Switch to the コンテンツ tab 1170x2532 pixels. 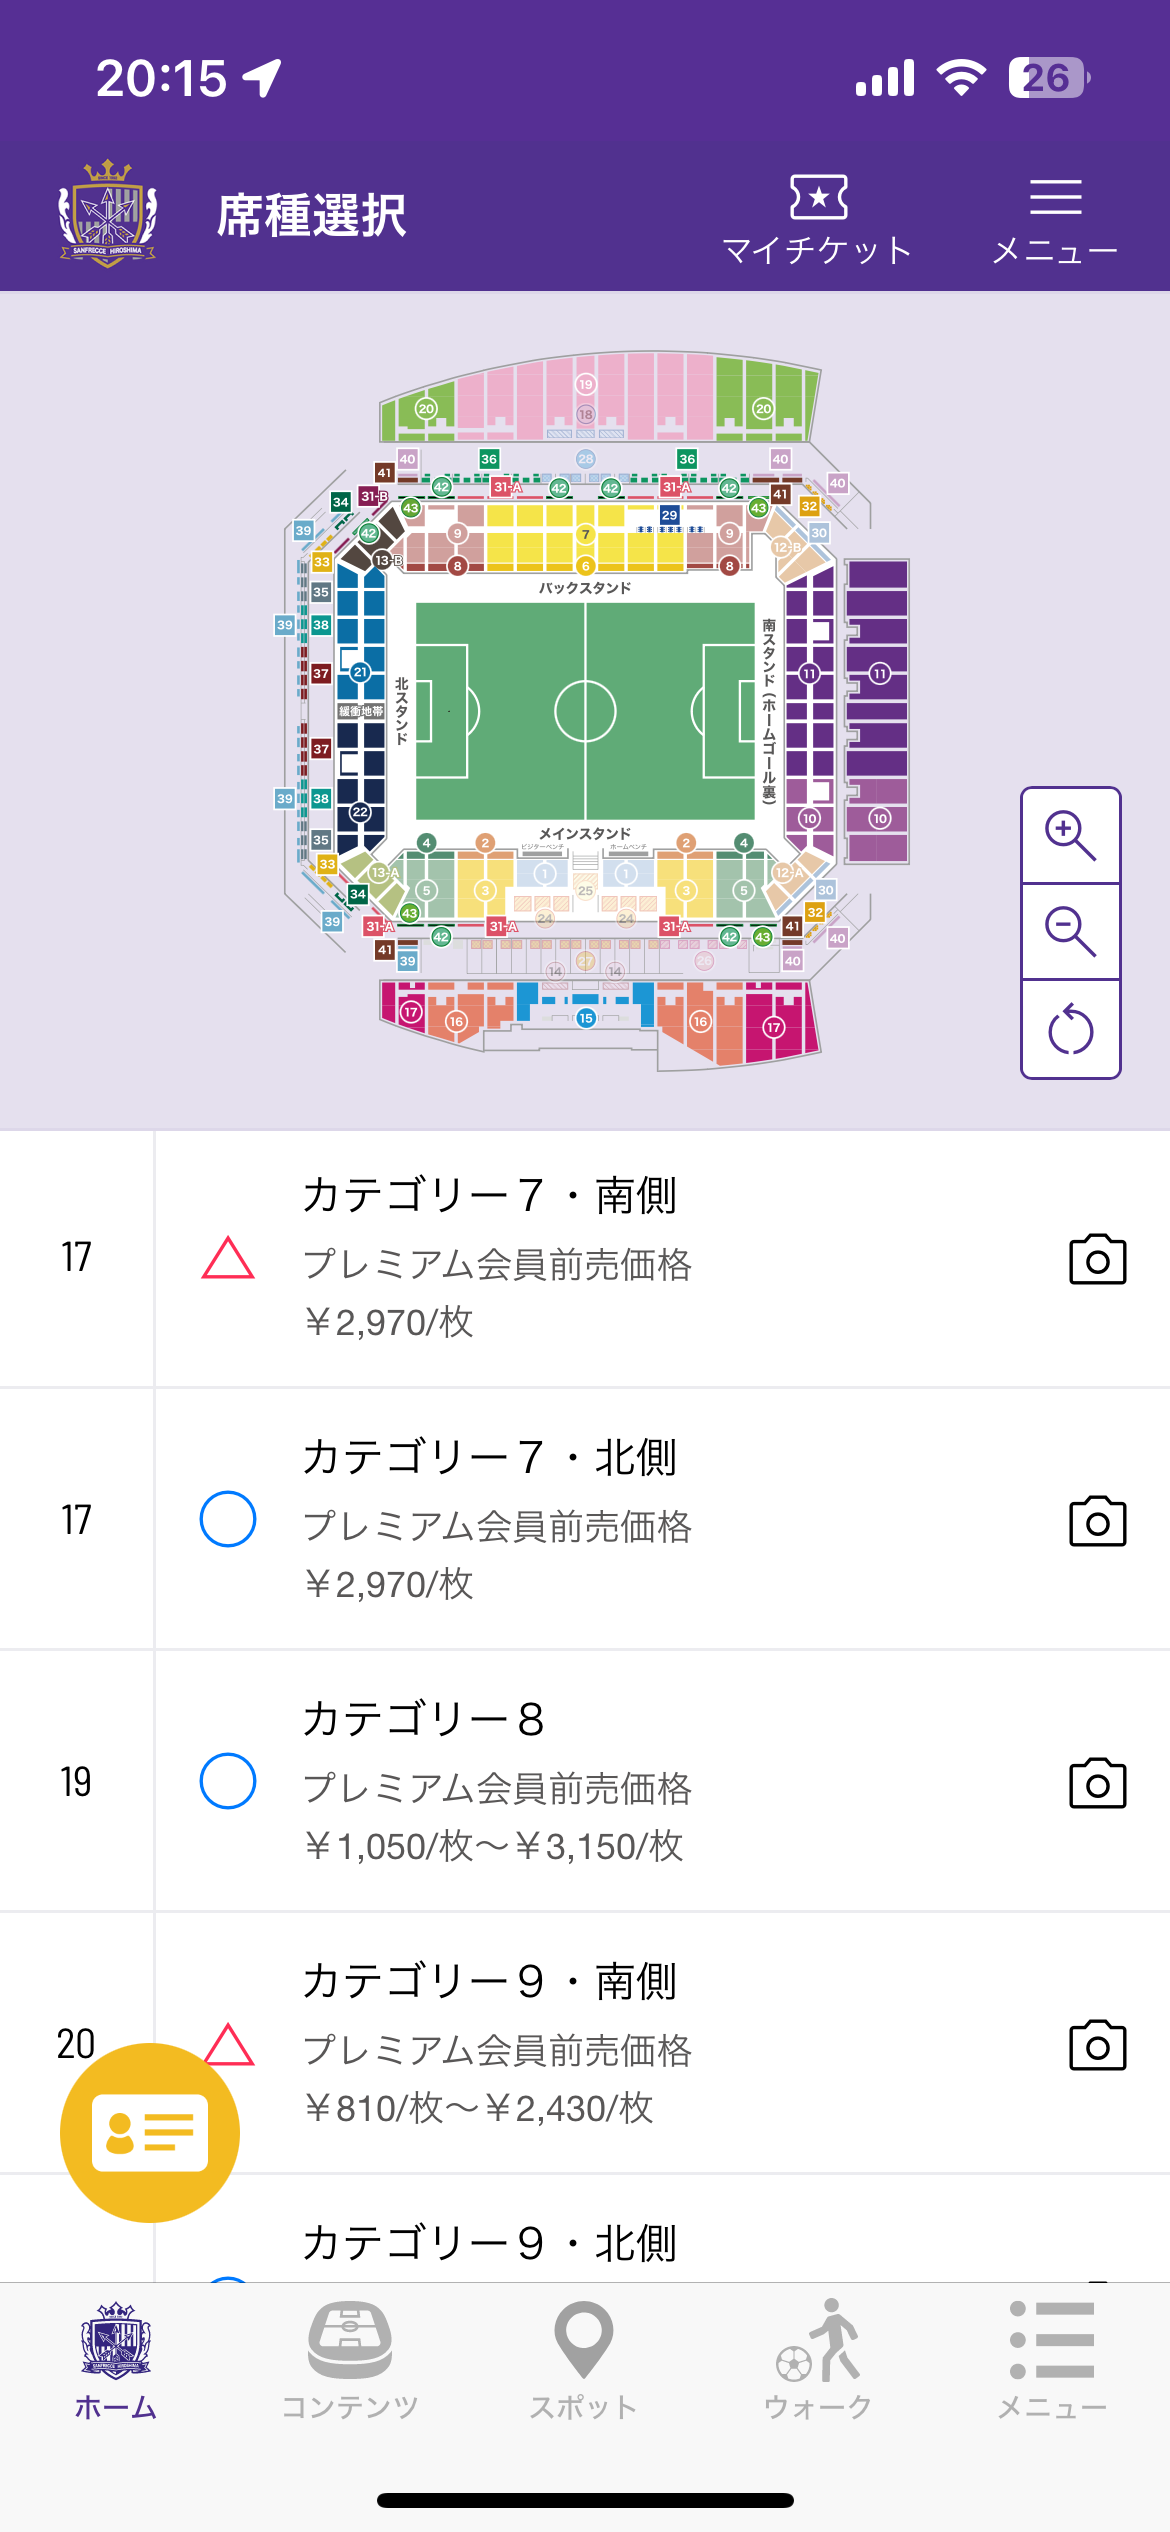pyautogui.click(x=350, y=2360)
